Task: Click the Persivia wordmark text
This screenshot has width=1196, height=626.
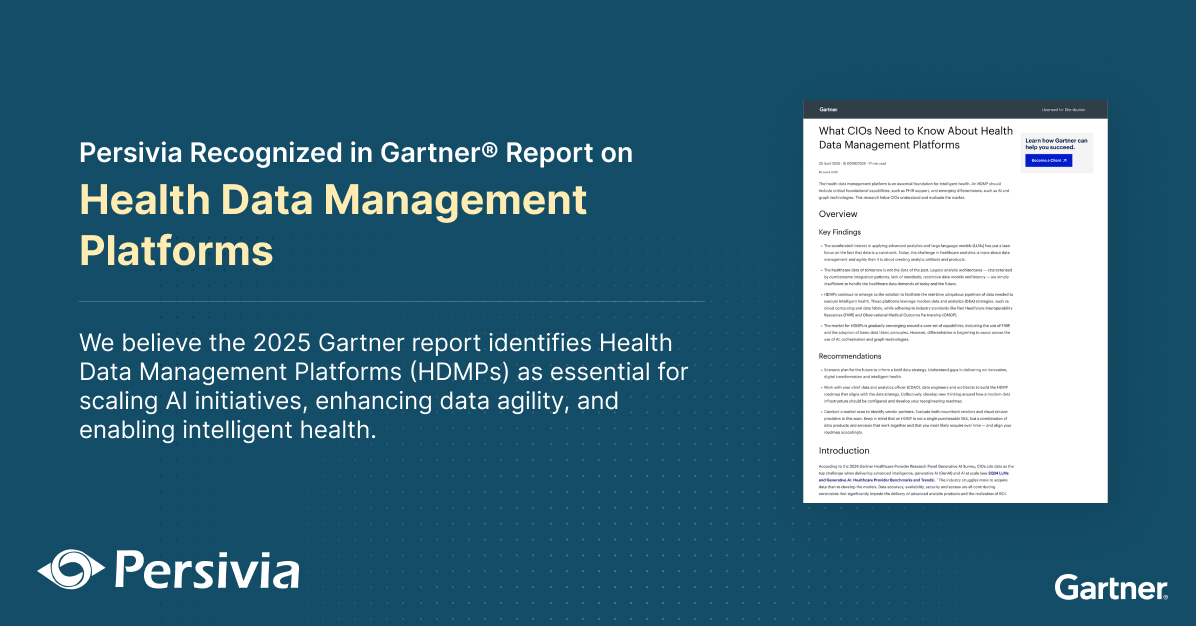Action: pyautogui.click(x=207, y=571)
